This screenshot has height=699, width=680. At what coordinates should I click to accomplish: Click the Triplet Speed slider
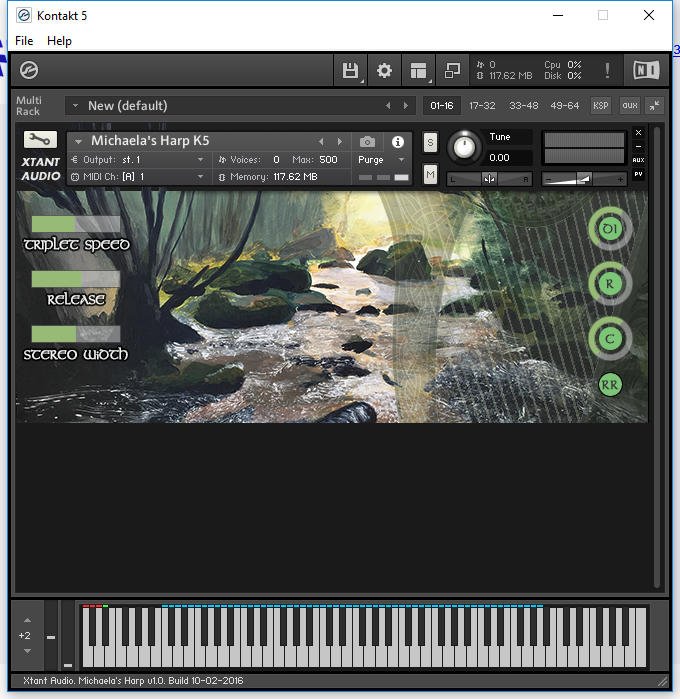[x=76, y=224]
